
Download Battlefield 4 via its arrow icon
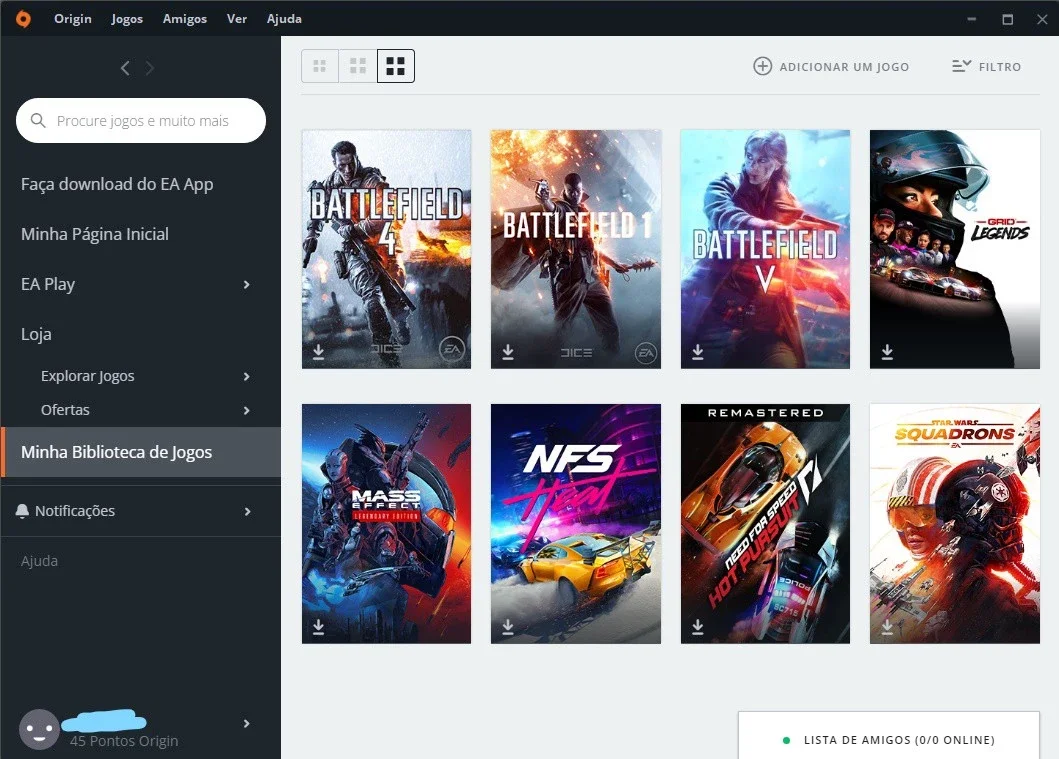(x=319, y=352)
